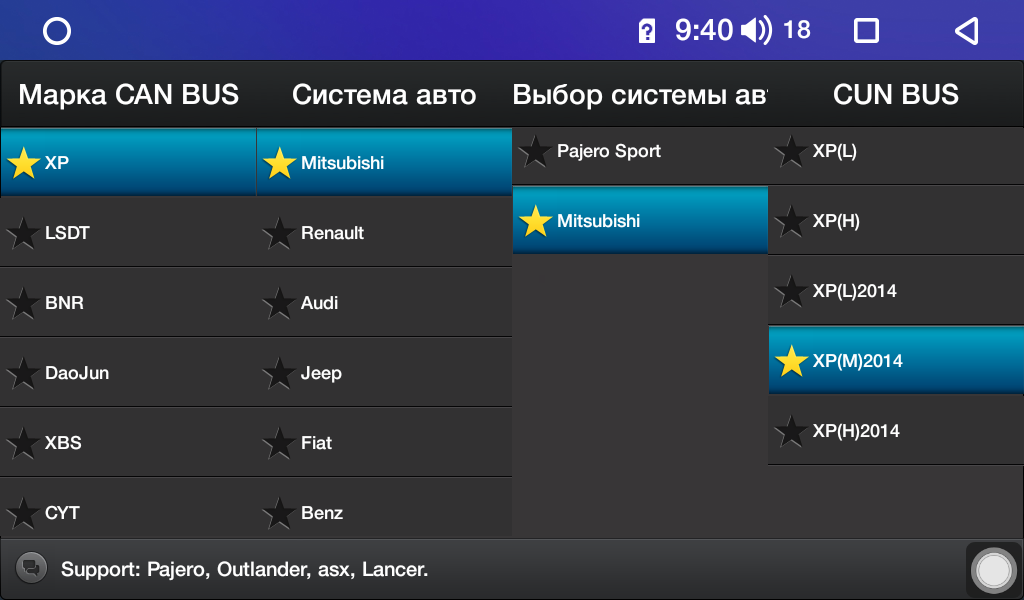Open recent apps square icon
1024x600 pixels.
tap(866, 31)
